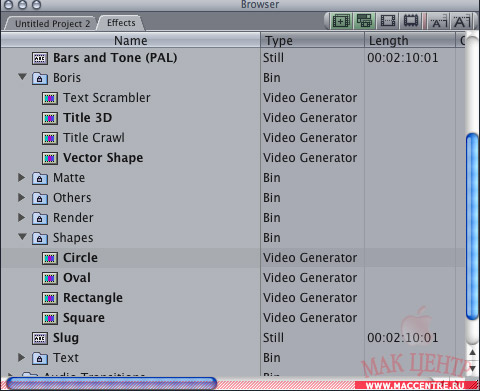Click the Shapes bin folder icon

point(40,238)
